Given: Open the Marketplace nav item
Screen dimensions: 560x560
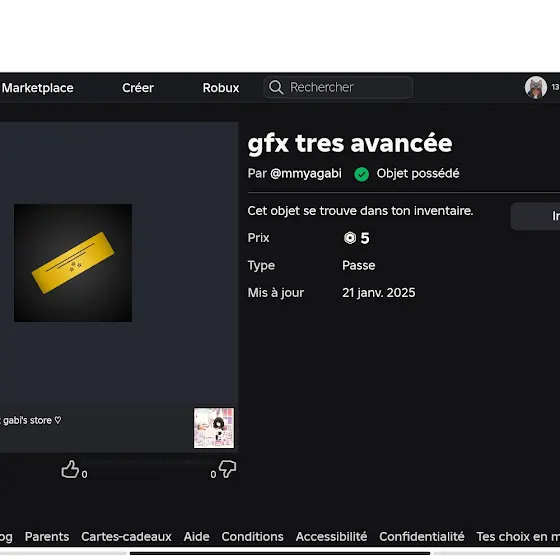Looking at the screenshot, I should click(38, 88).
